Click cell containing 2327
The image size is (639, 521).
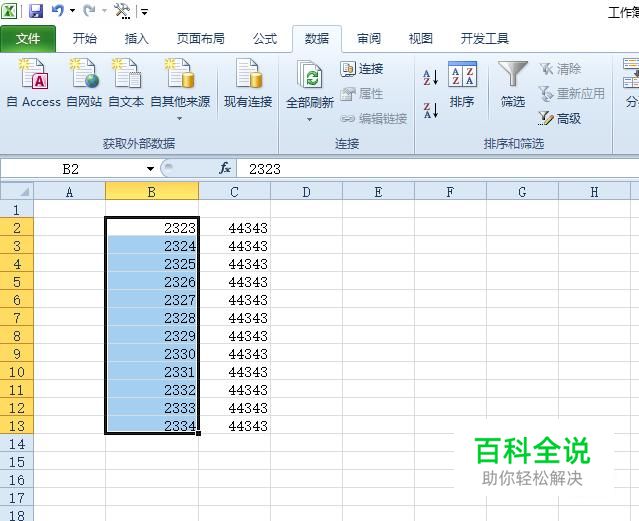click(x=152, y=299)
